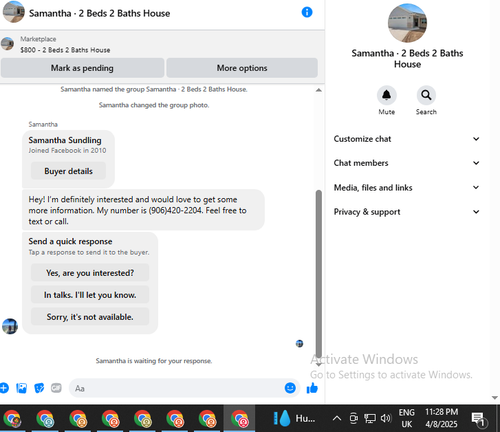Open the GIF picker icon
The width and height of the screenshot is (500, 432).
pos(56,388)
